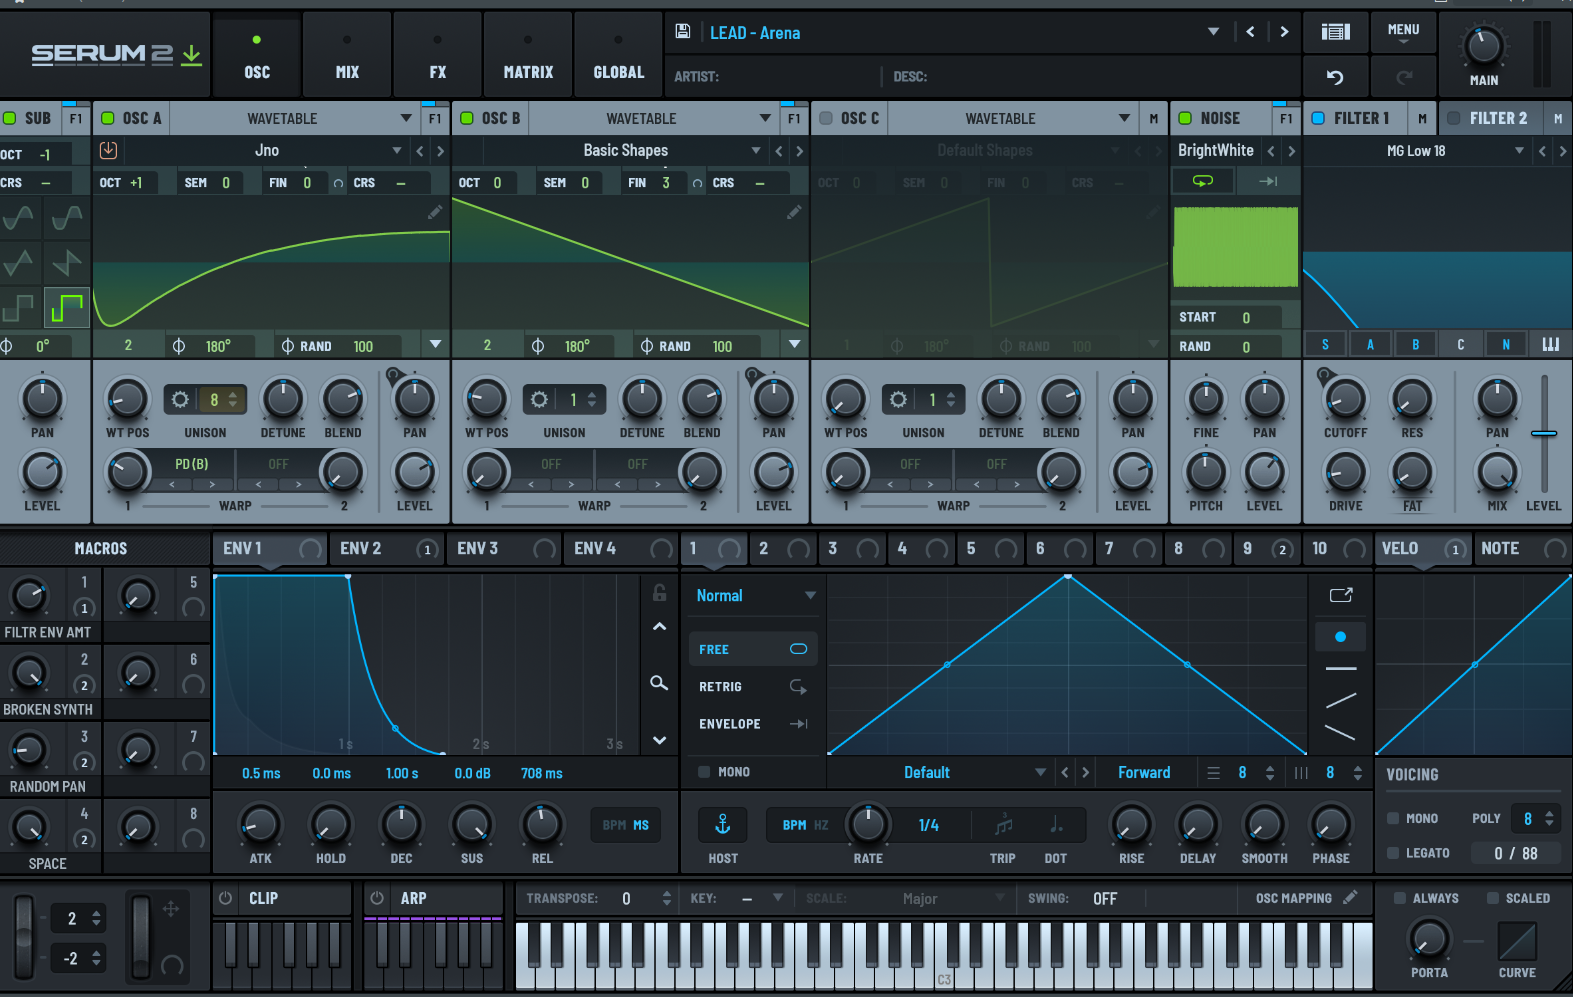1573x997 pixels.
Task: Select the triangle wave shape in SUB
Action: [x=19, y=263]
